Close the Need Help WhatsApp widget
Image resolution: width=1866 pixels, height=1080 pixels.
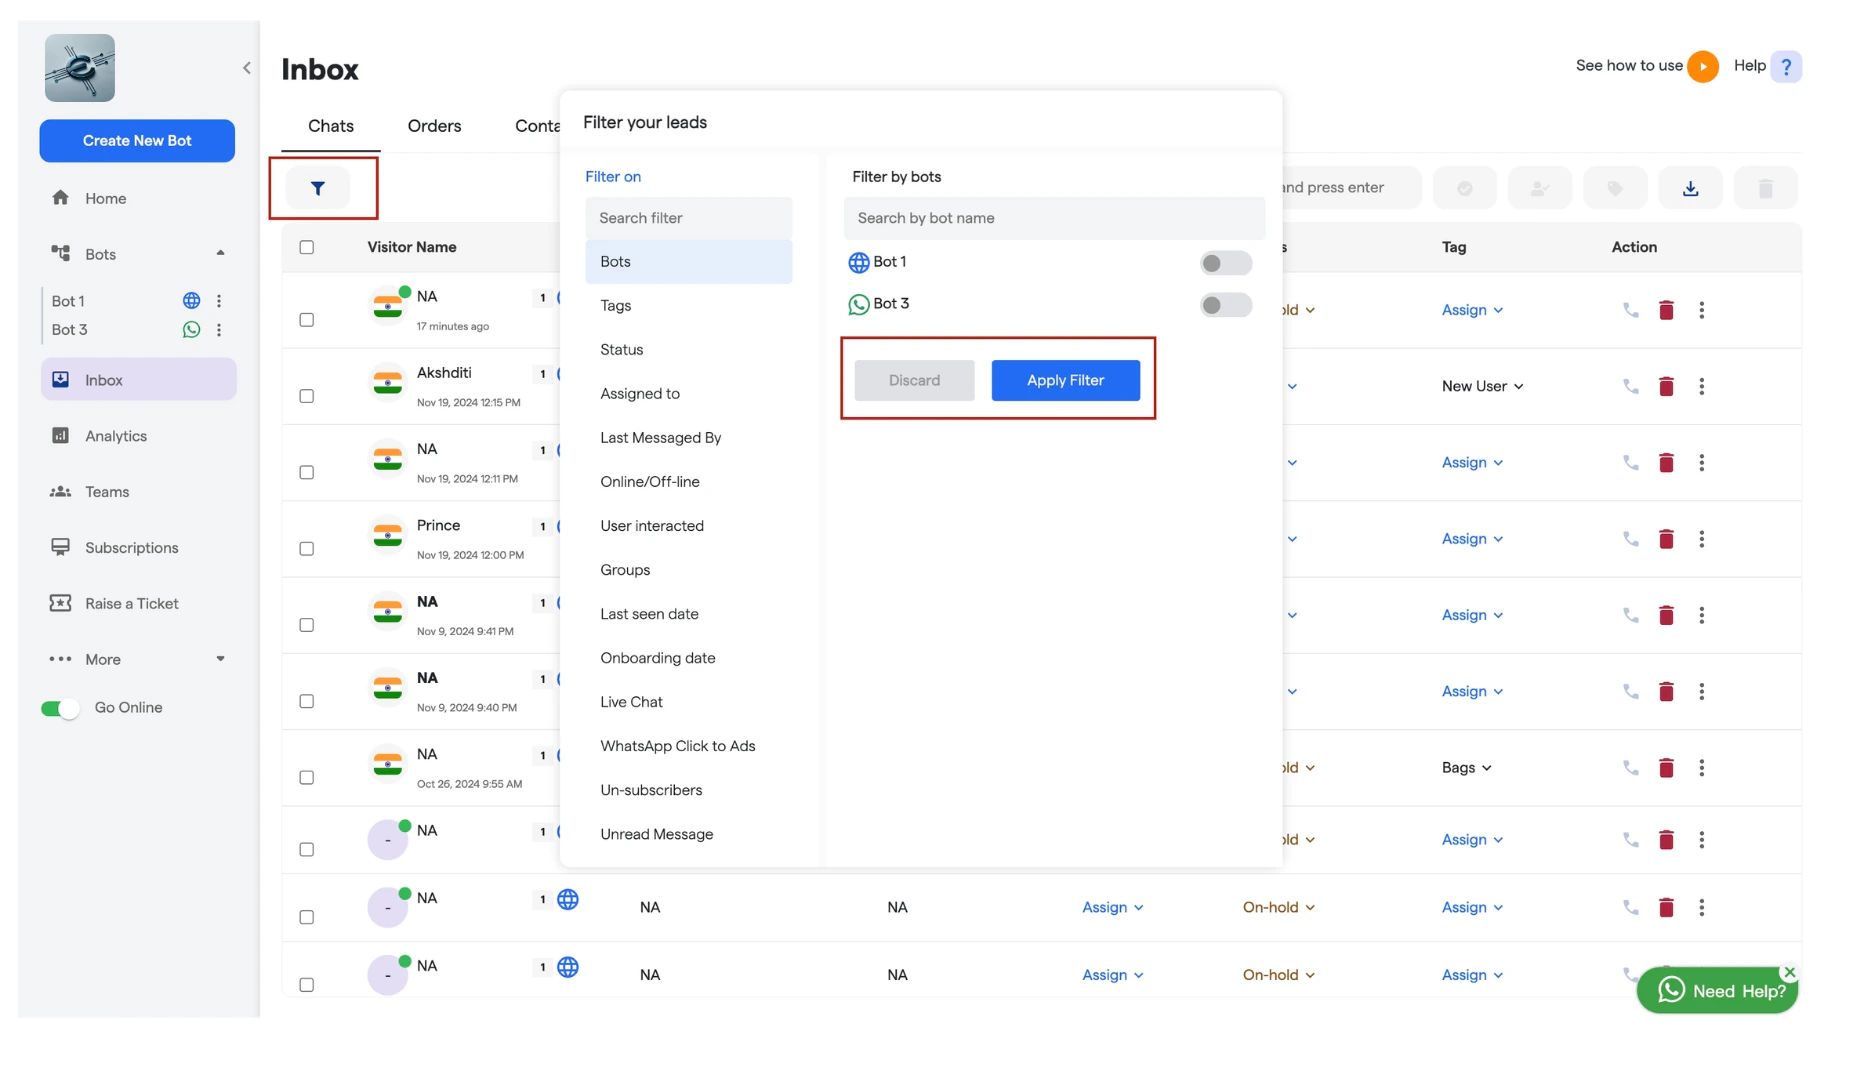pos(1790,972)
